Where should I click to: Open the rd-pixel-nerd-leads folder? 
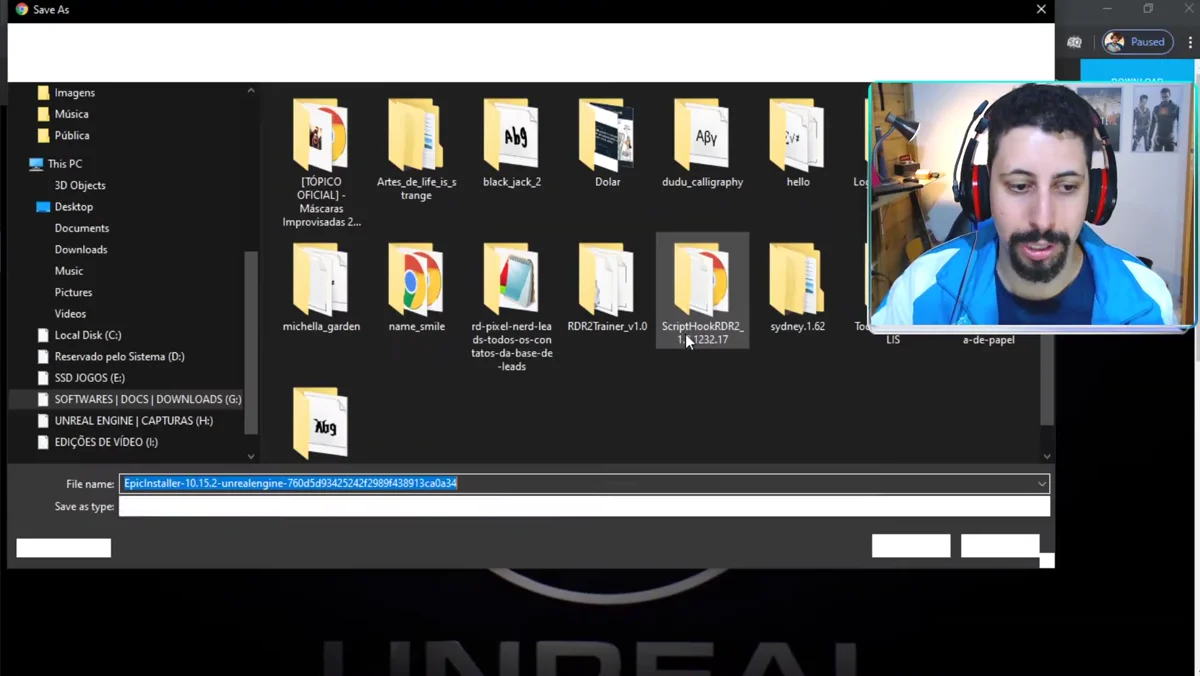tap(512, 307)
